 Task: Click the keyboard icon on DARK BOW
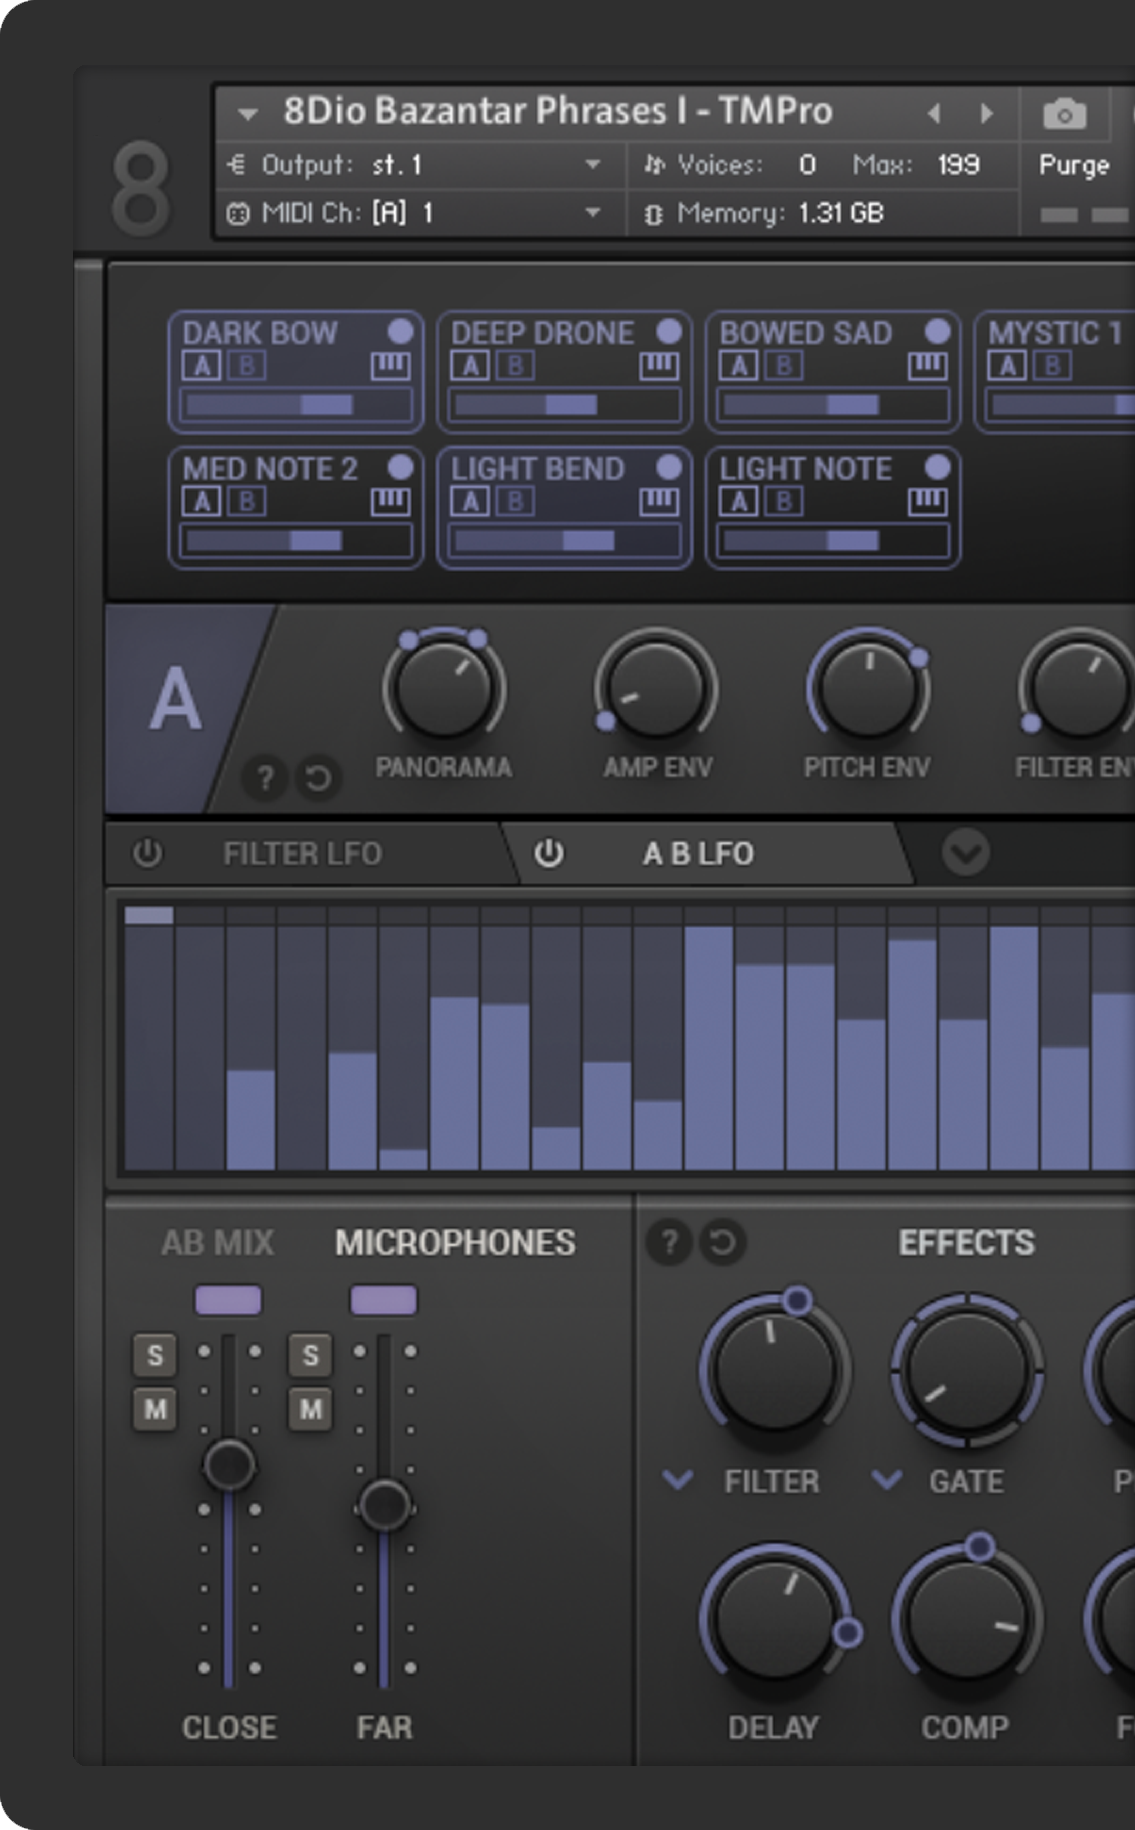tap(390, 367)
